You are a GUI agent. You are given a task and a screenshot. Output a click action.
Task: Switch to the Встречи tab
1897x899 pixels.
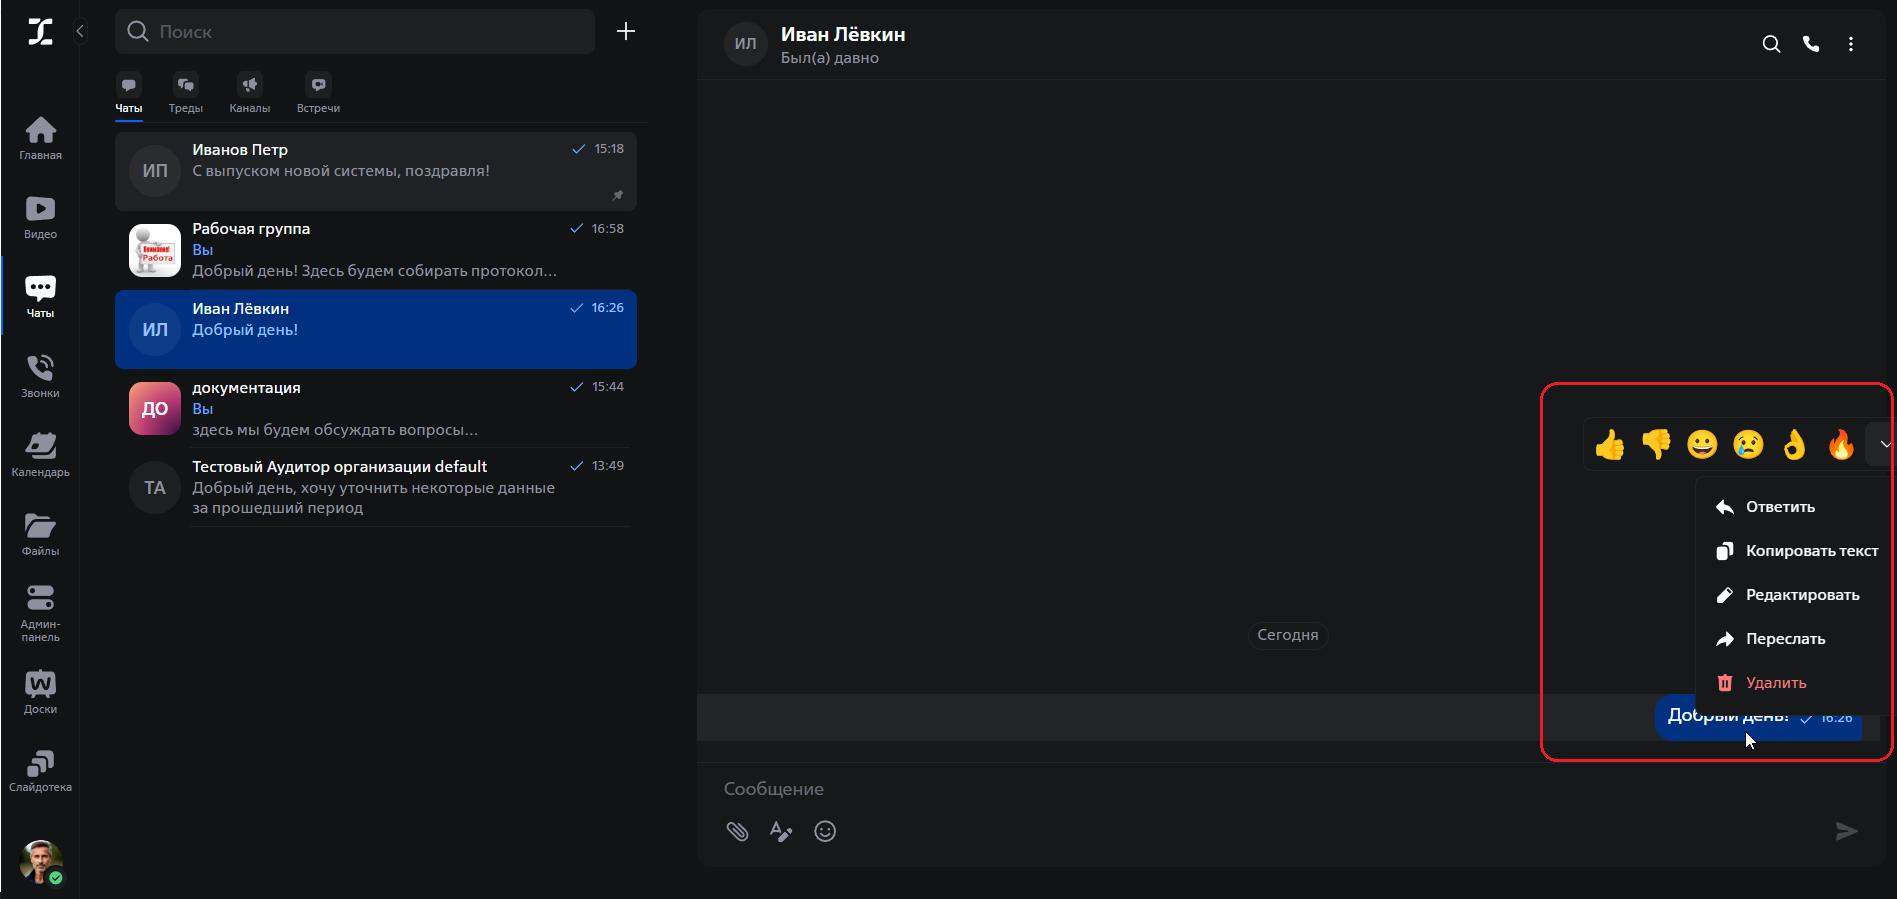point(318,95)
